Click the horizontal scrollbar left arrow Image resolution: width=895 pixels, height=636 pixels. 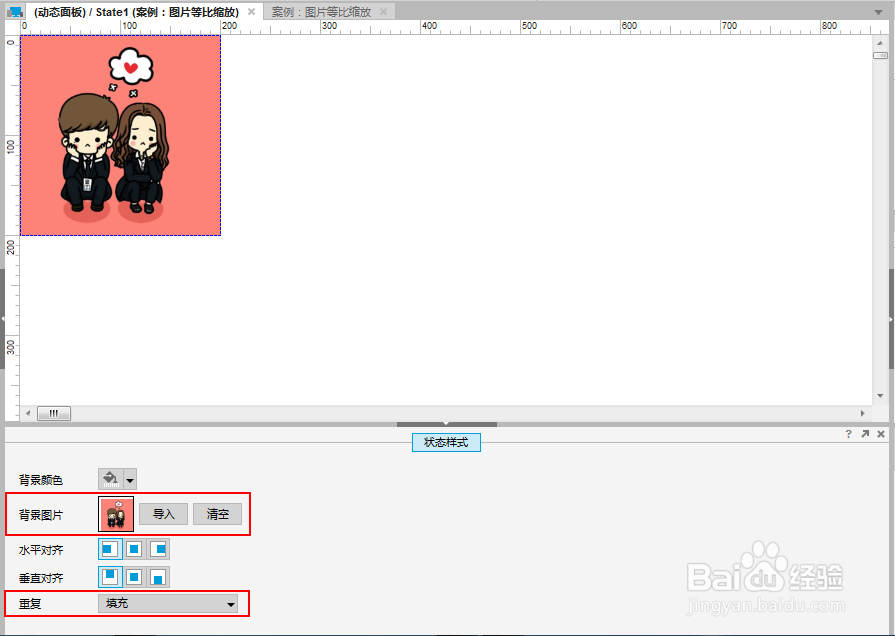click(x=27, y=413)
